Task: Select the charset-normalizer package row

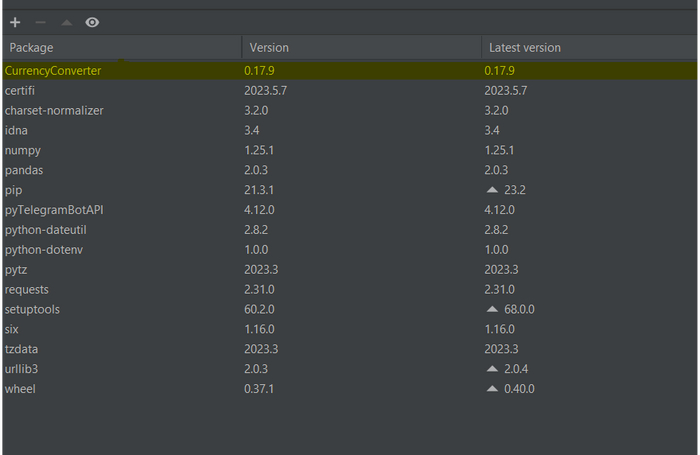Action: point(54,111)
